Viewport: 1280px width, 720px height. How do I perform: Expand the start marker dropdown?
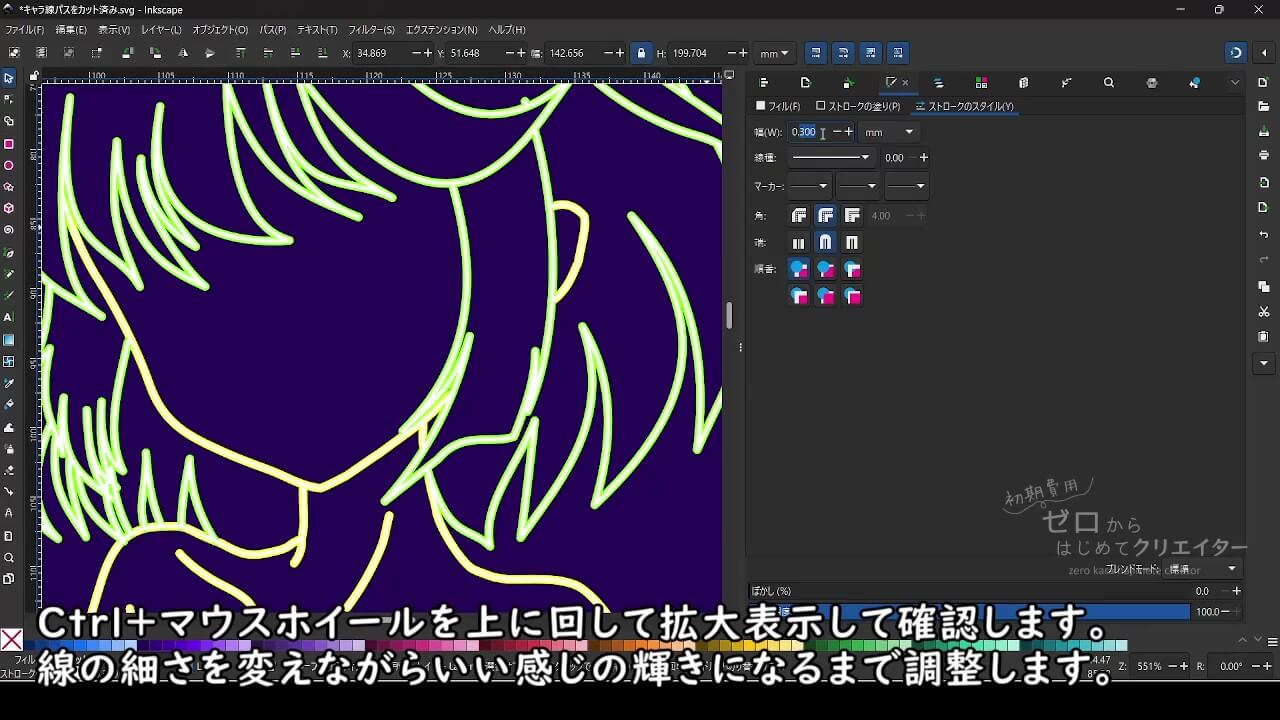coord(809,186)
